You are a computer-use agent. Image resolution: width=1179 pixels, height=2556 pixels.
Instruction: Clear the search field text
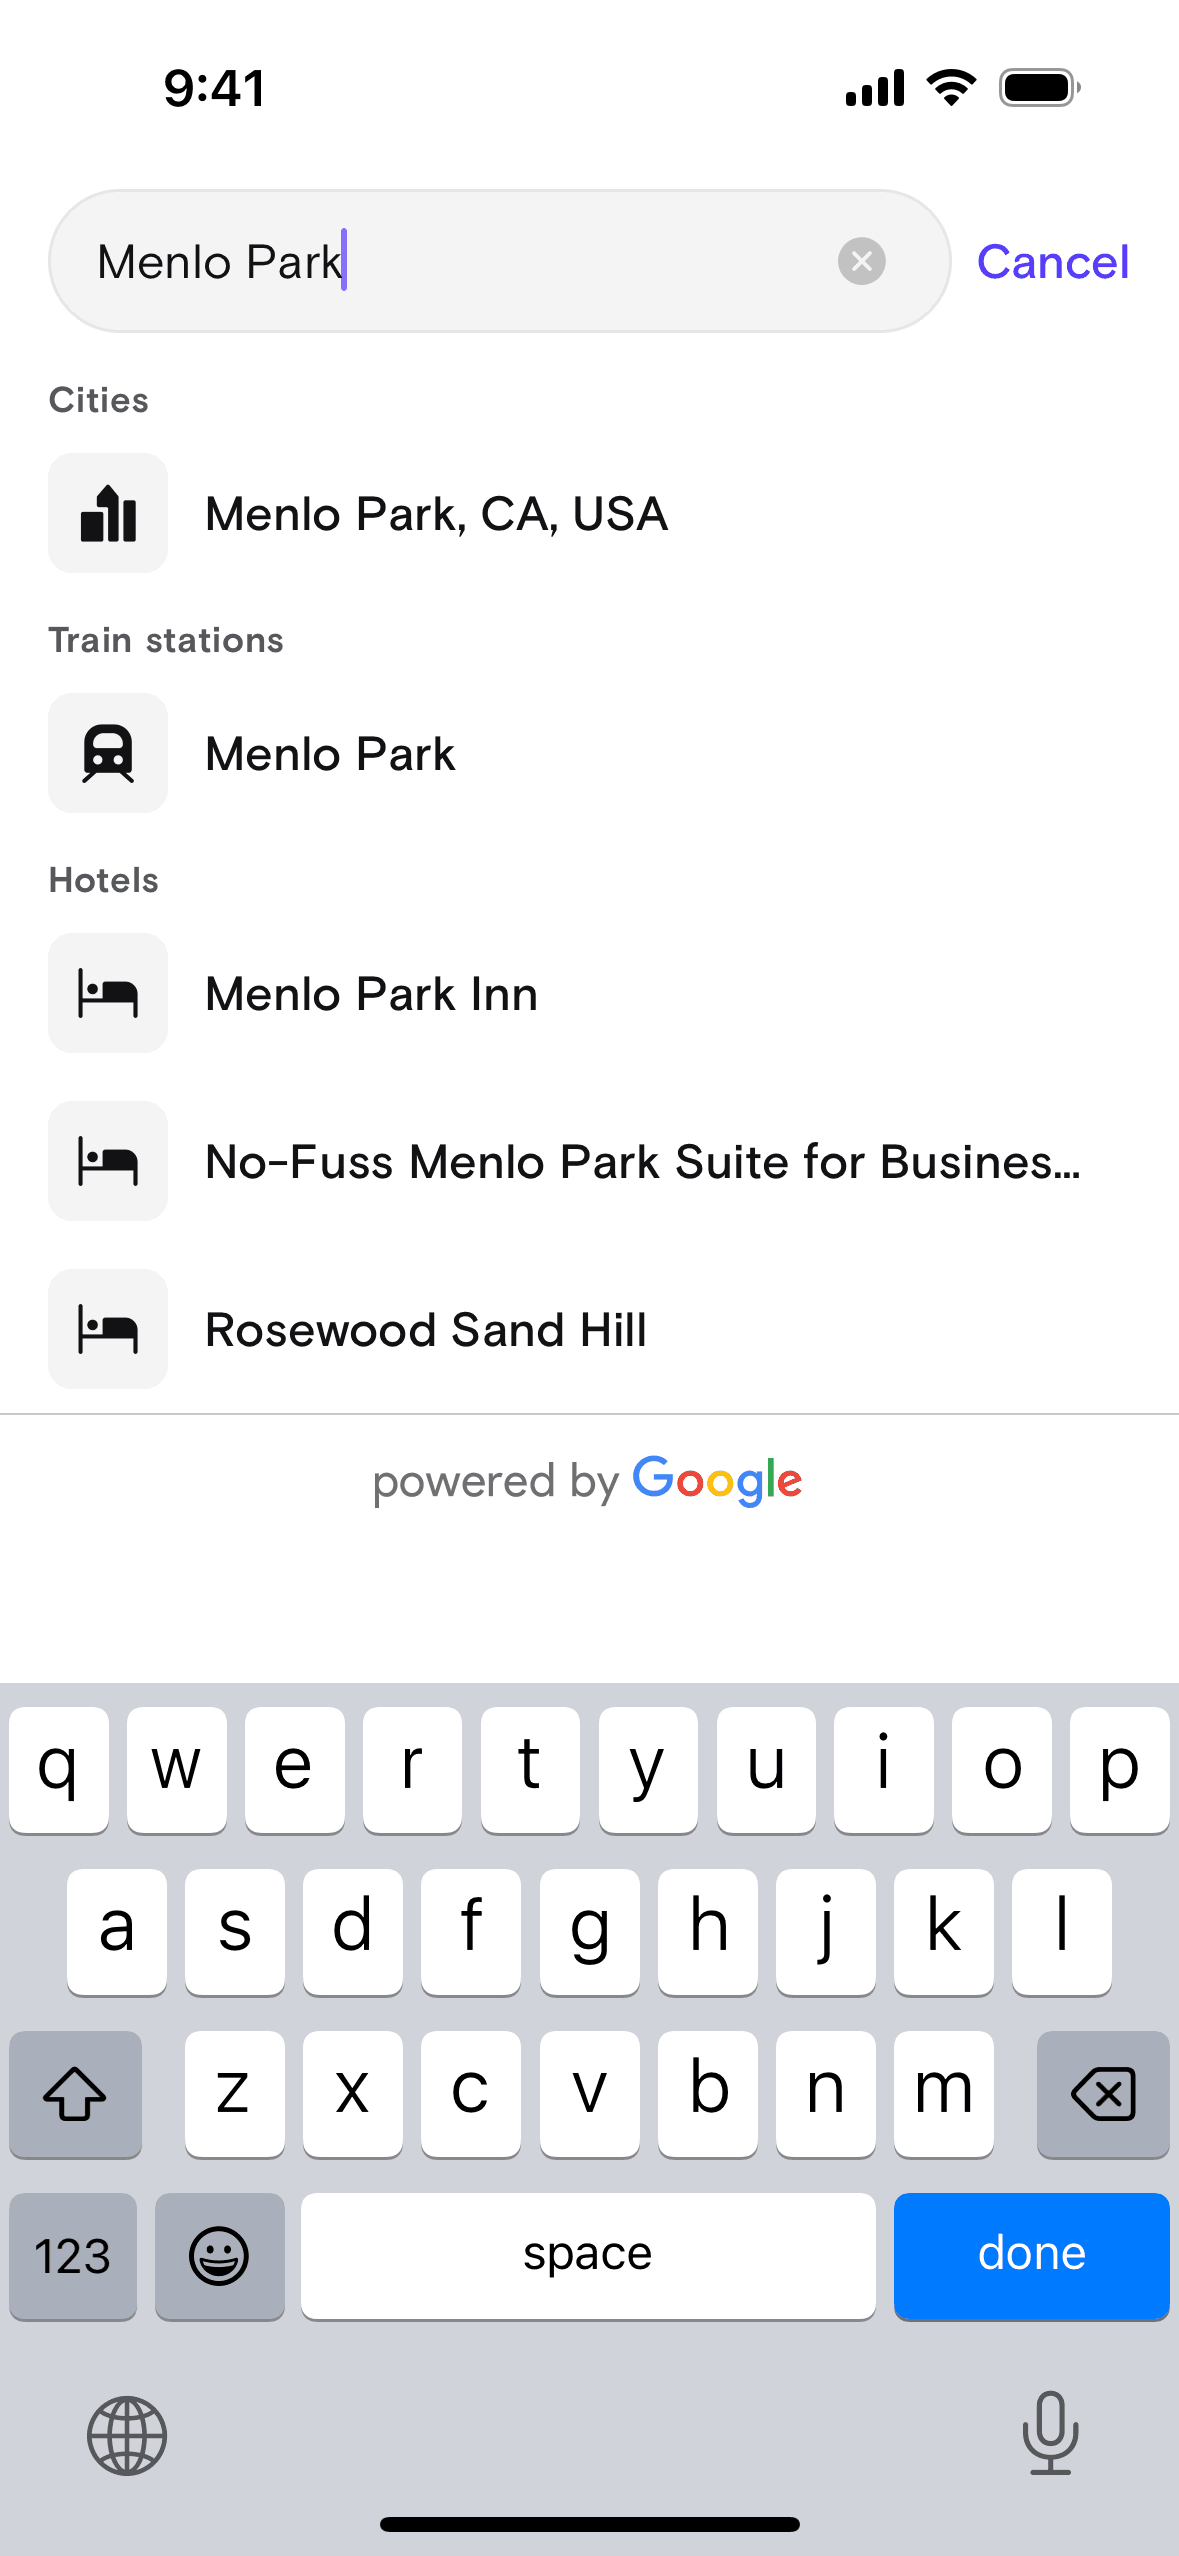pyautogui.click(x=861, y=262)
